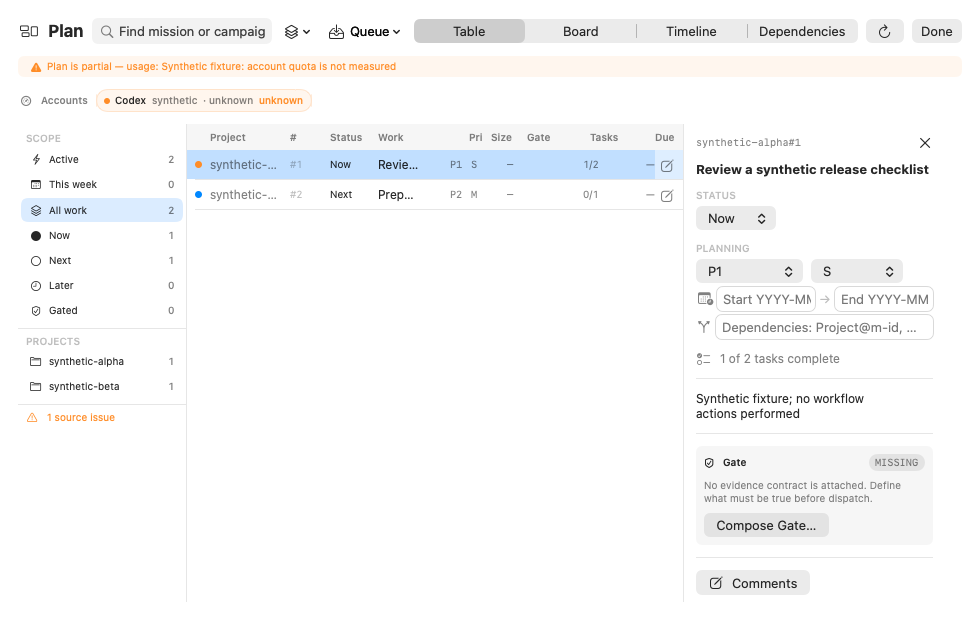980x620 pixels.
Task: Click the Done button
Action: point(936,31)
